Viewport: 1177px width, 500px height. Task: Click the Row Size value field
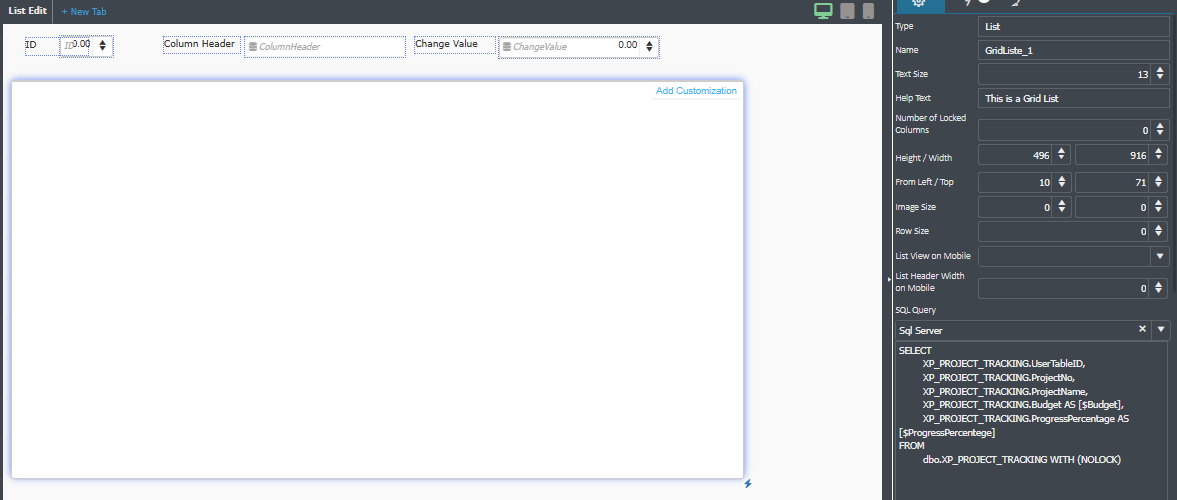pyautogui.click(x=1064, y=231)
